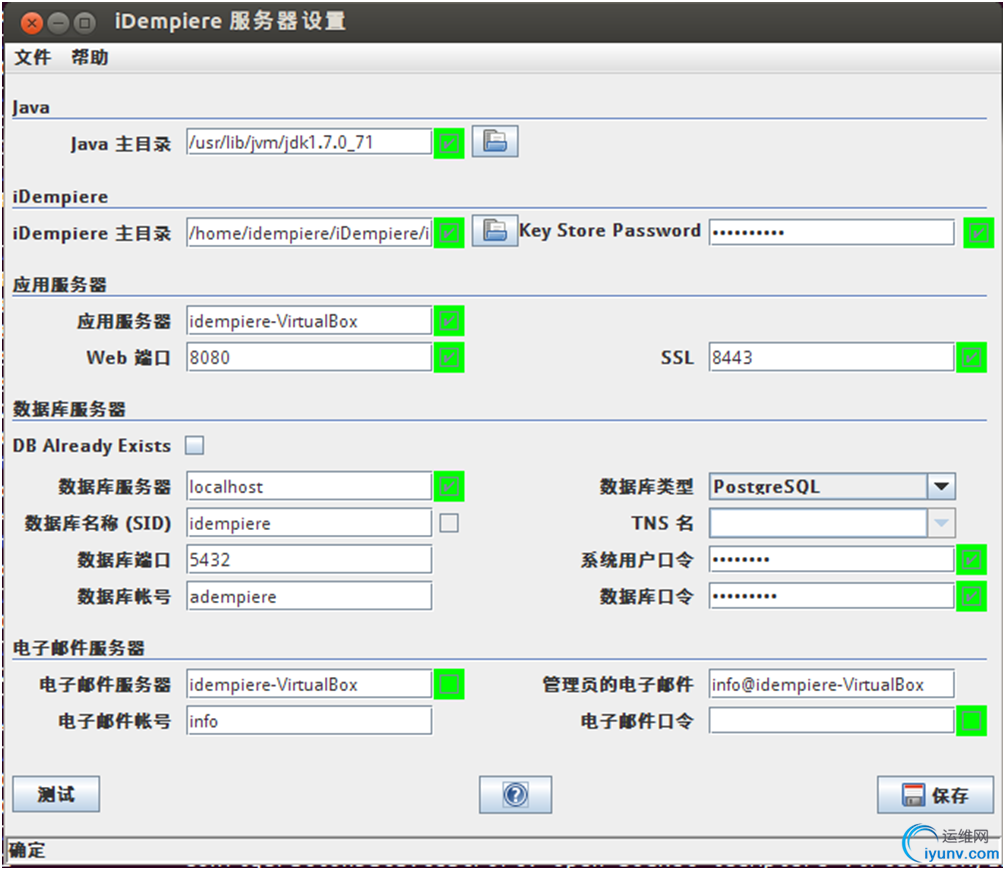Toggle the DB Already Exists checkbox

194,445
